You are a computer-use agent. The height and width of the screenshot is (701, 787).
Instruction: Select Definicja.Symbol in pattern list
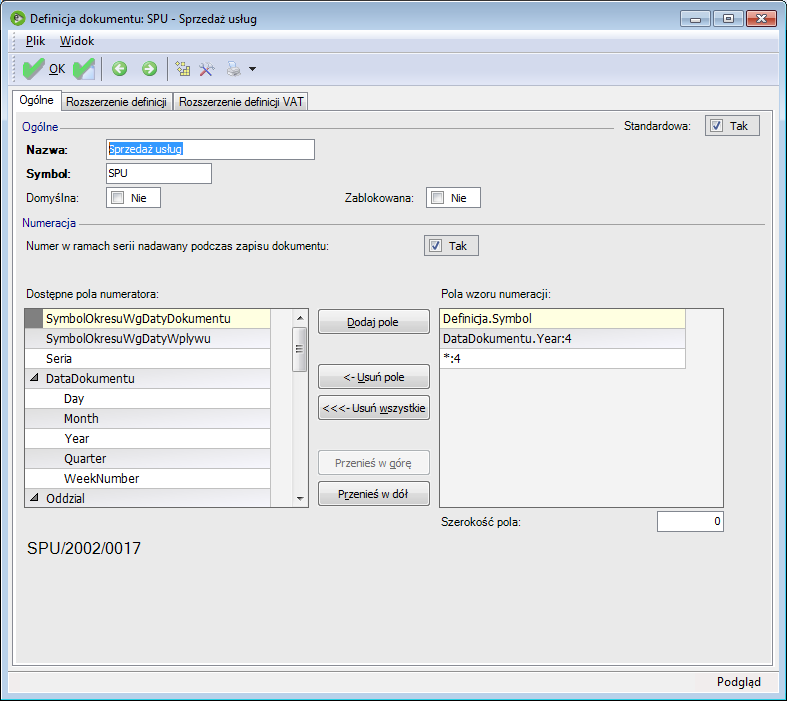562,319
